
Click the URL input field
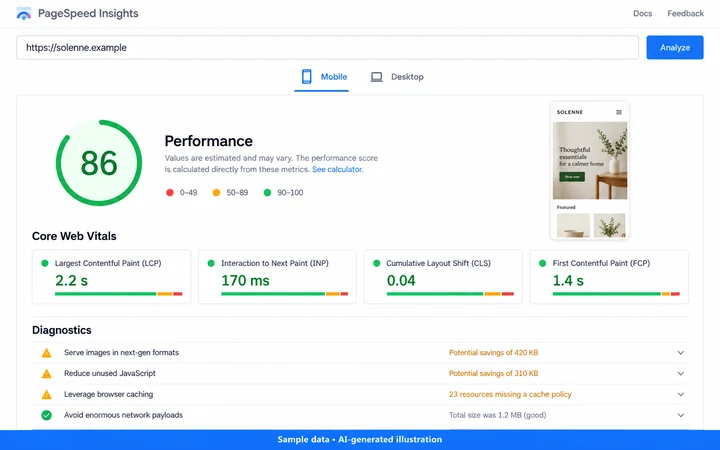[x=327, y=47]
